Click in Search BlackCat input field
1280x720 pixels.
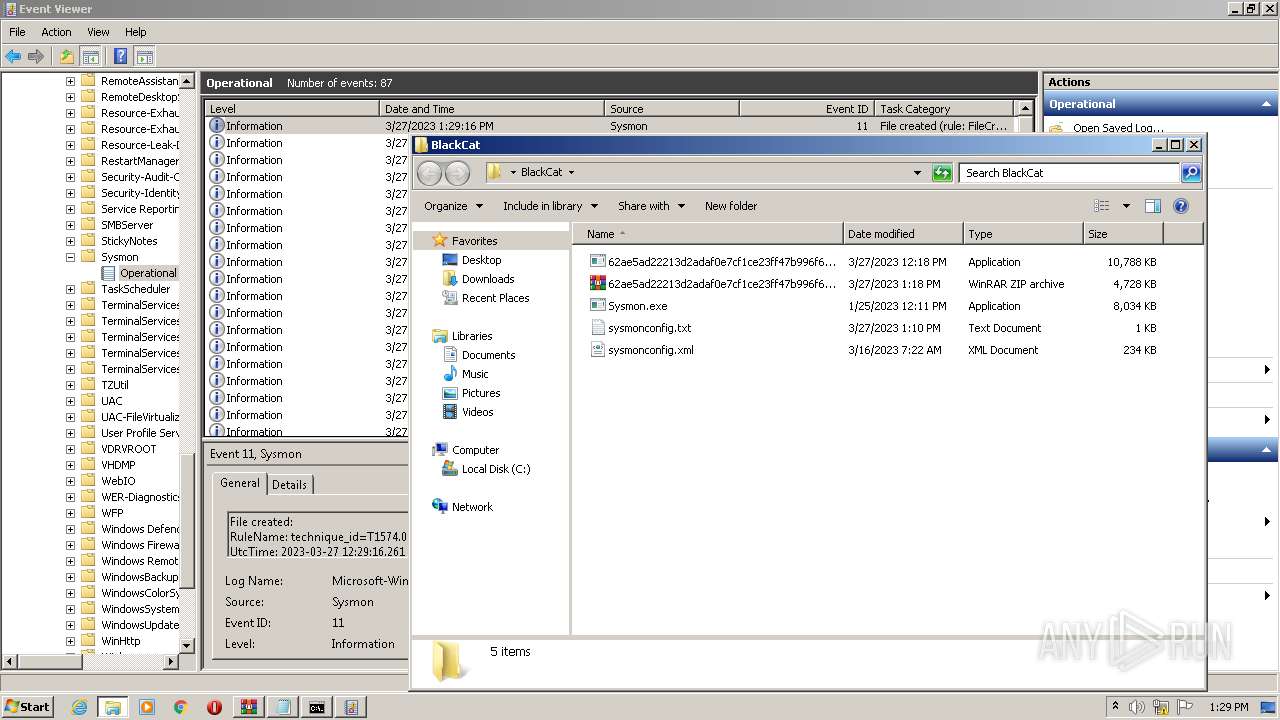pos(1068,173)
